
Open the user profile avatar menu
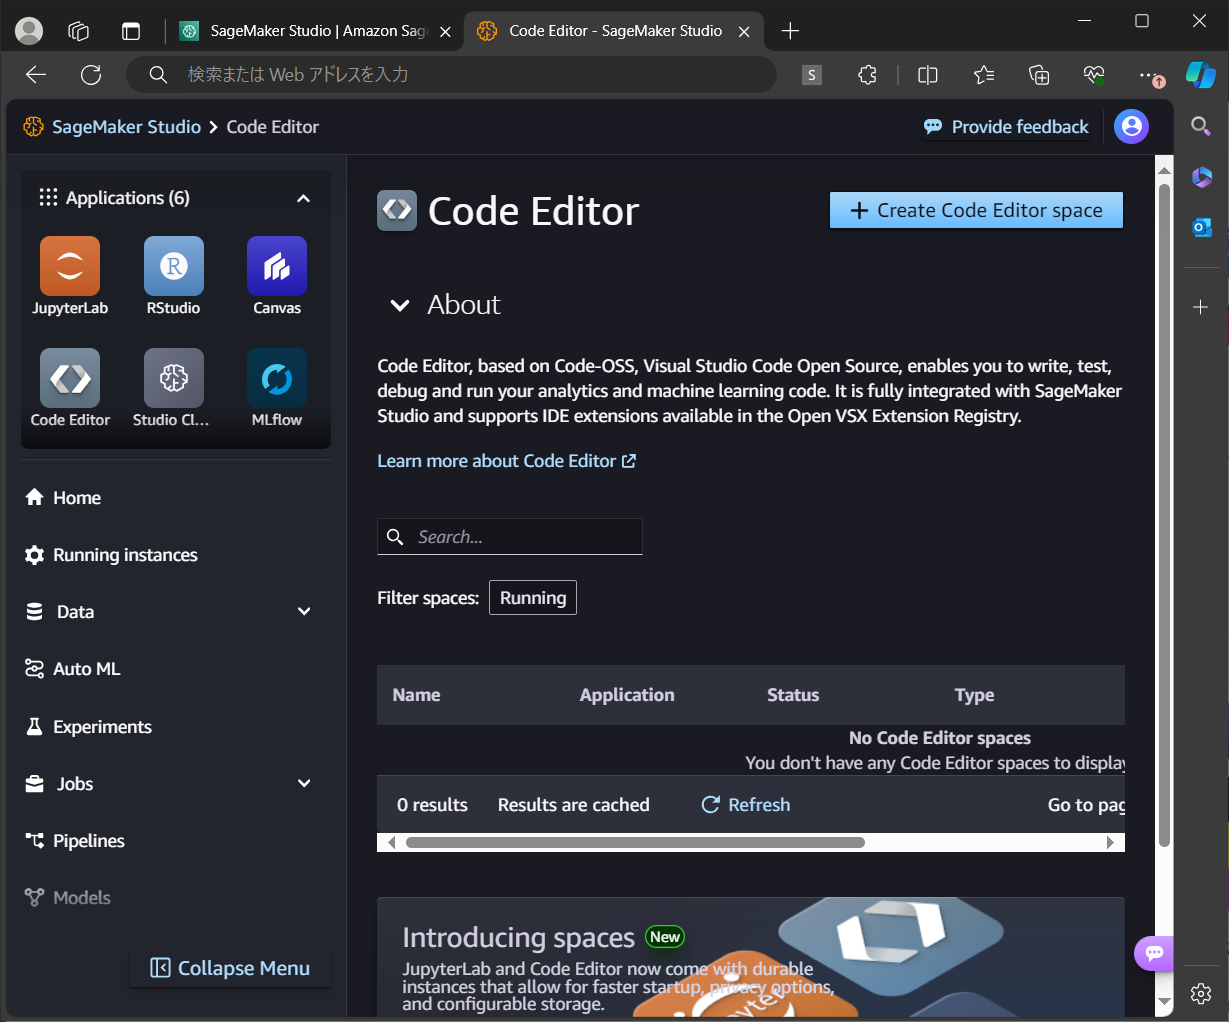coord(1131,127)
